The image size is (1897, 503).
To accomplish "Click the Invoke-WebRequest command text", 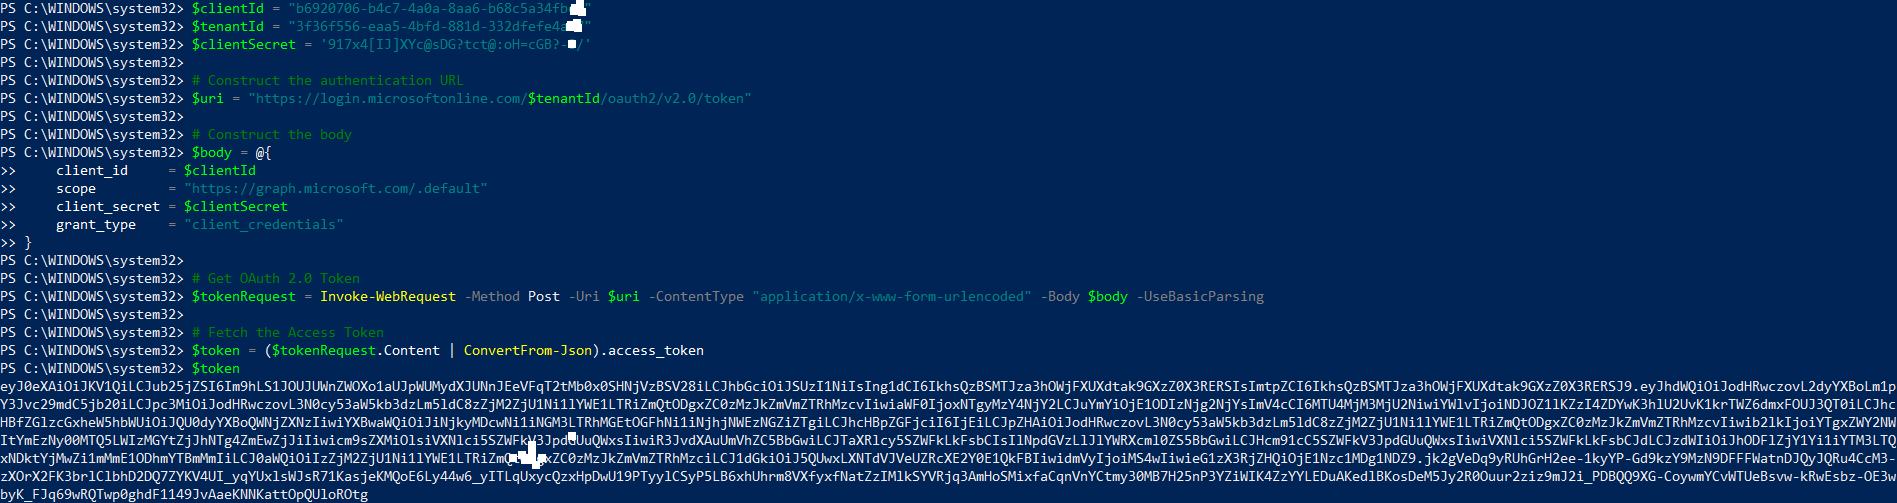I will [388, 297].
